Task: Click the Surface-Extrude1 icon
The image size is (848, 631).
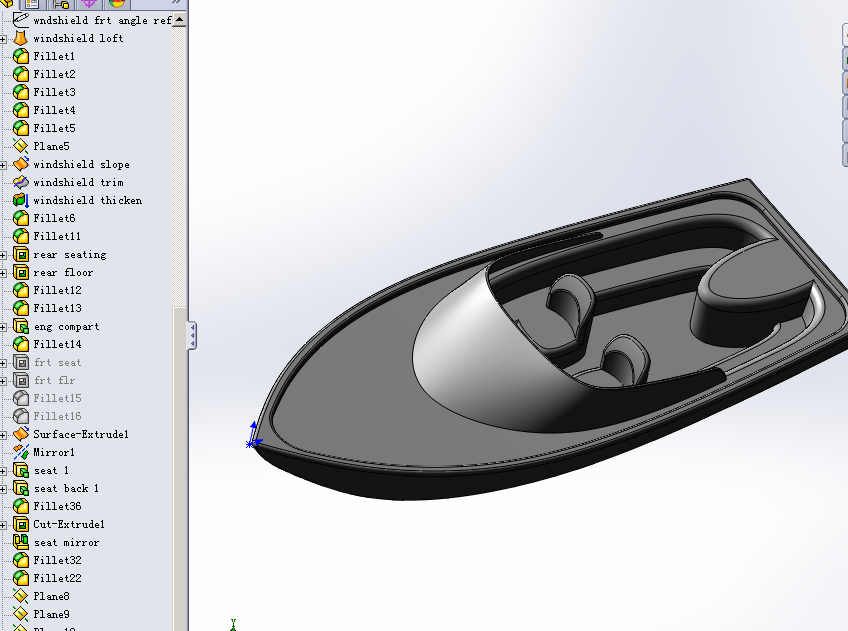Action: [21, 434]
